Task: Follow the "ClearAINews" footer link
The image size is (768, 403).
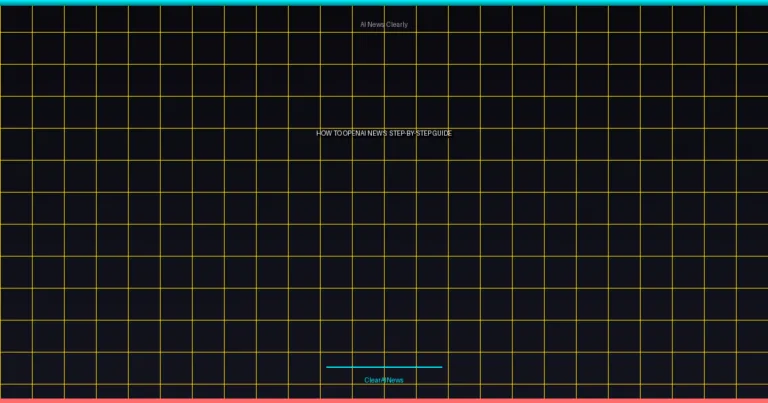Action: (384, 380)
